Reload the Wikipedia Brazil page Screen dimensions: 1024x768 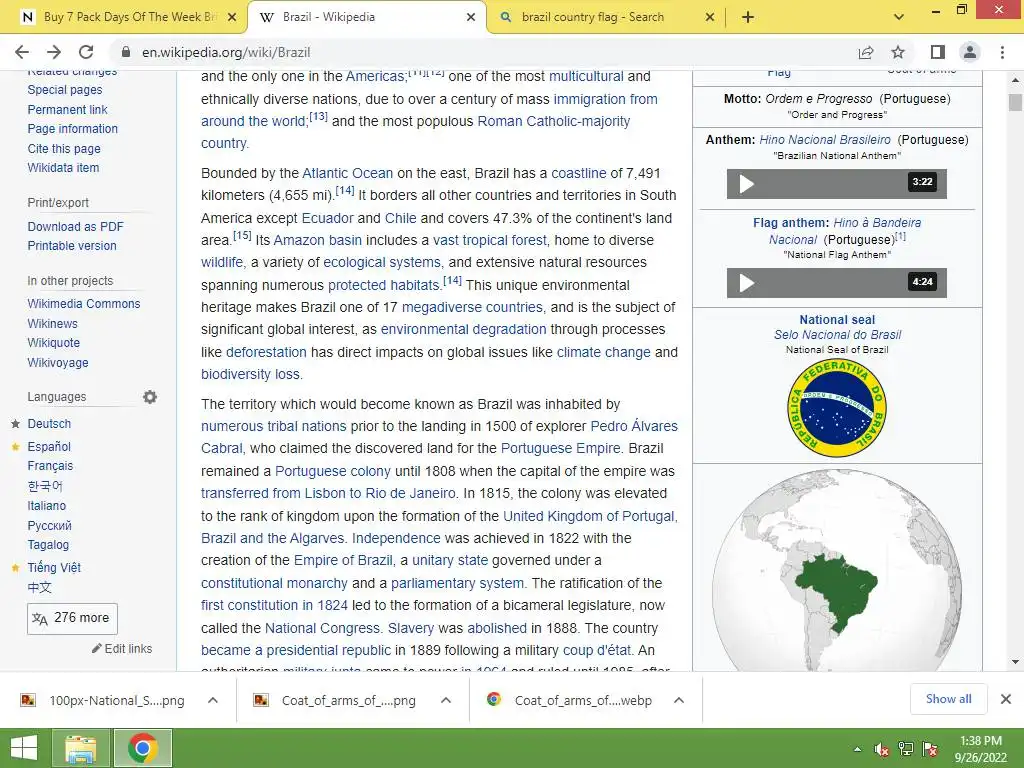coord(86,52)
